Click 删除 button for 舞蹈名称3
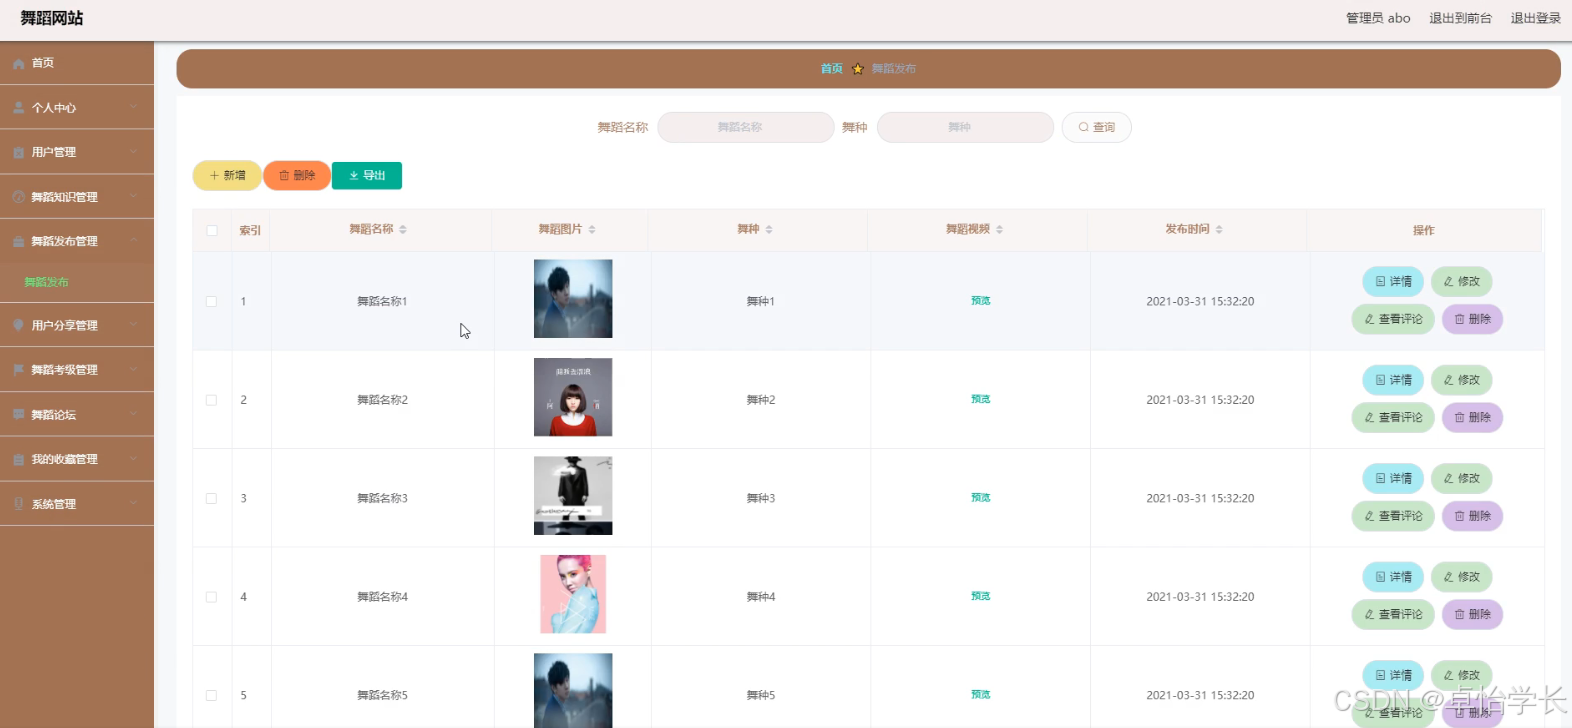The width and height of the screenshot is (1572, 728). [1472, 516]
